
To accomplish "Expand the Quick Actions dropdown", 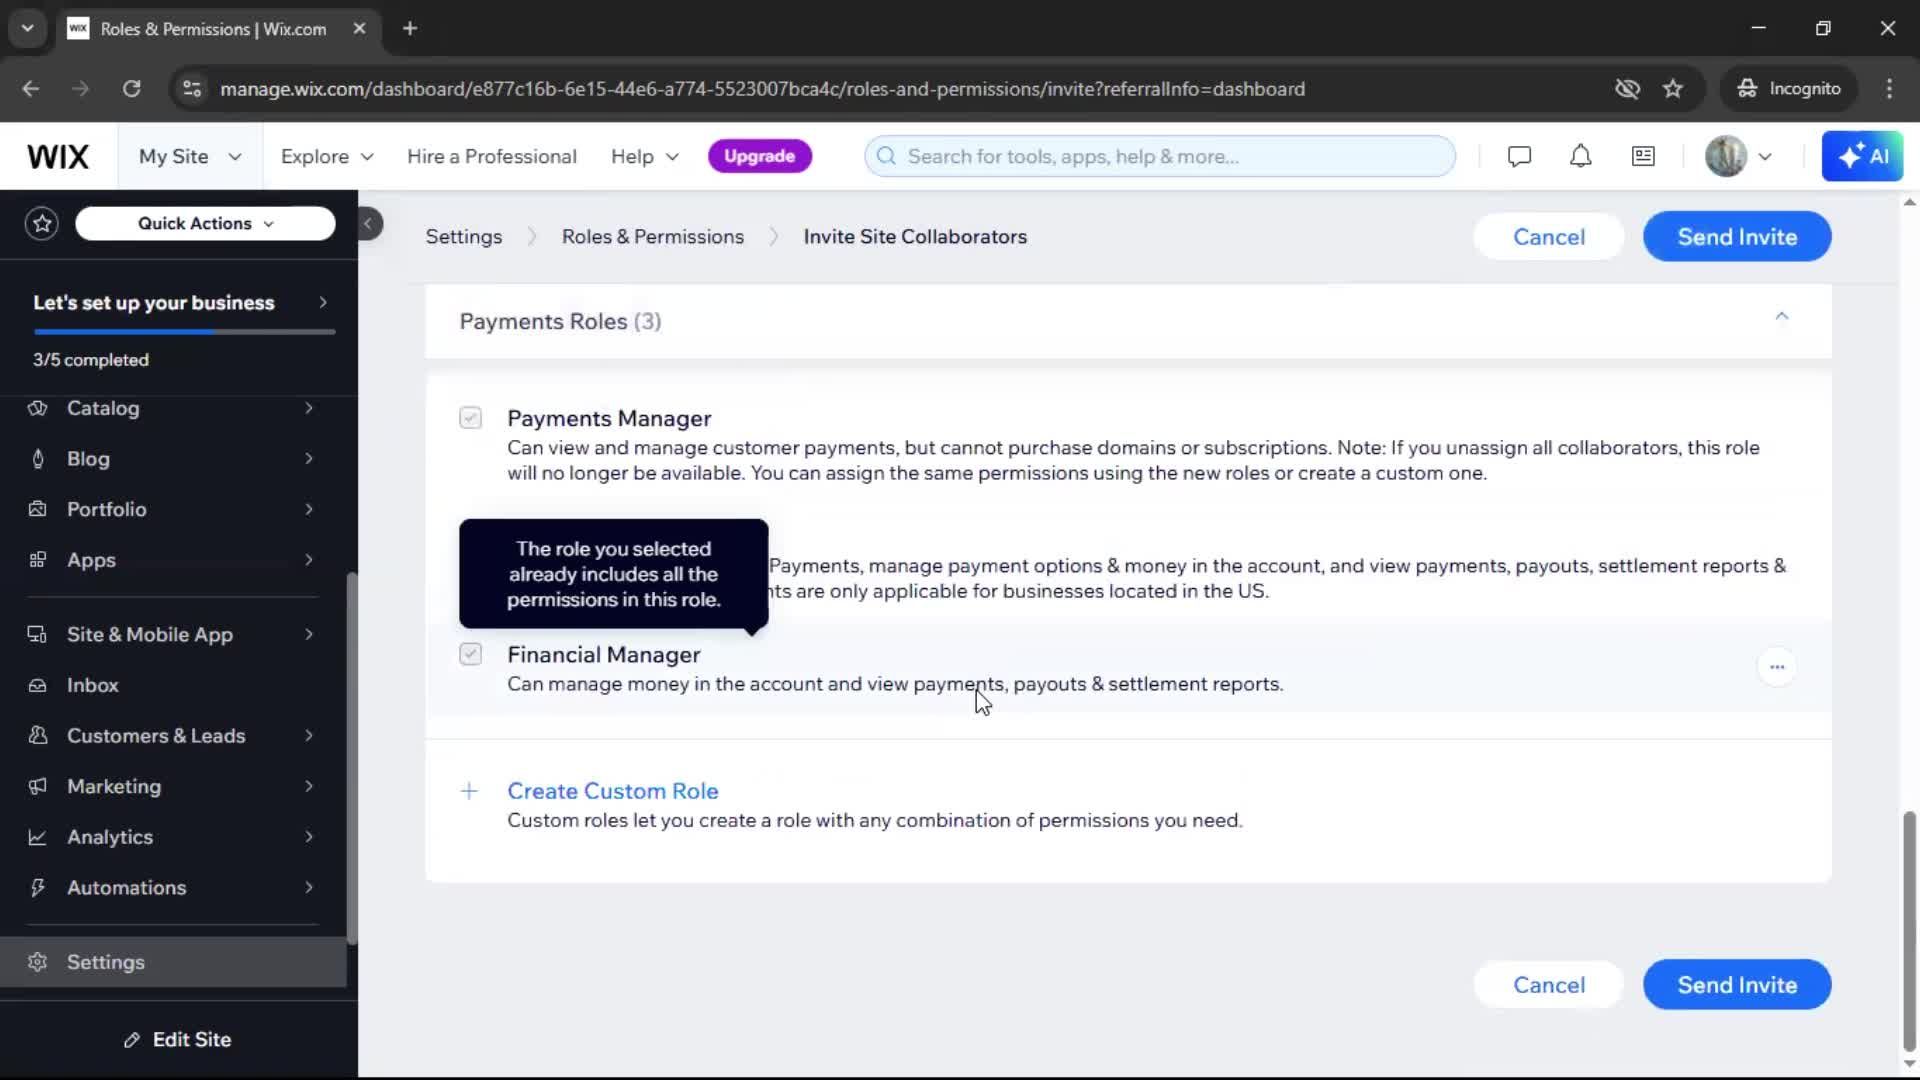I will point(205,223).
